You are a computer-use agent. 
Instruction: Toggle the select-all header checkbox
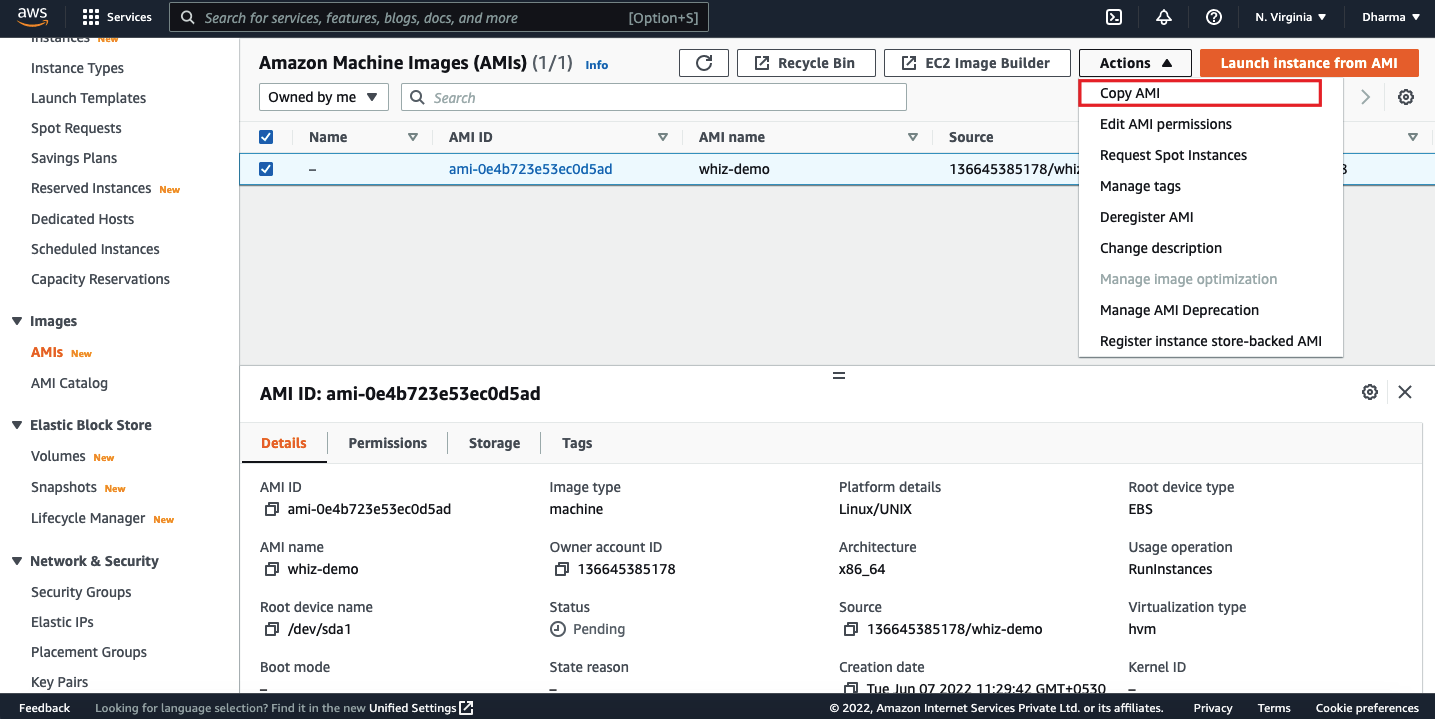[x=266, y=137]
